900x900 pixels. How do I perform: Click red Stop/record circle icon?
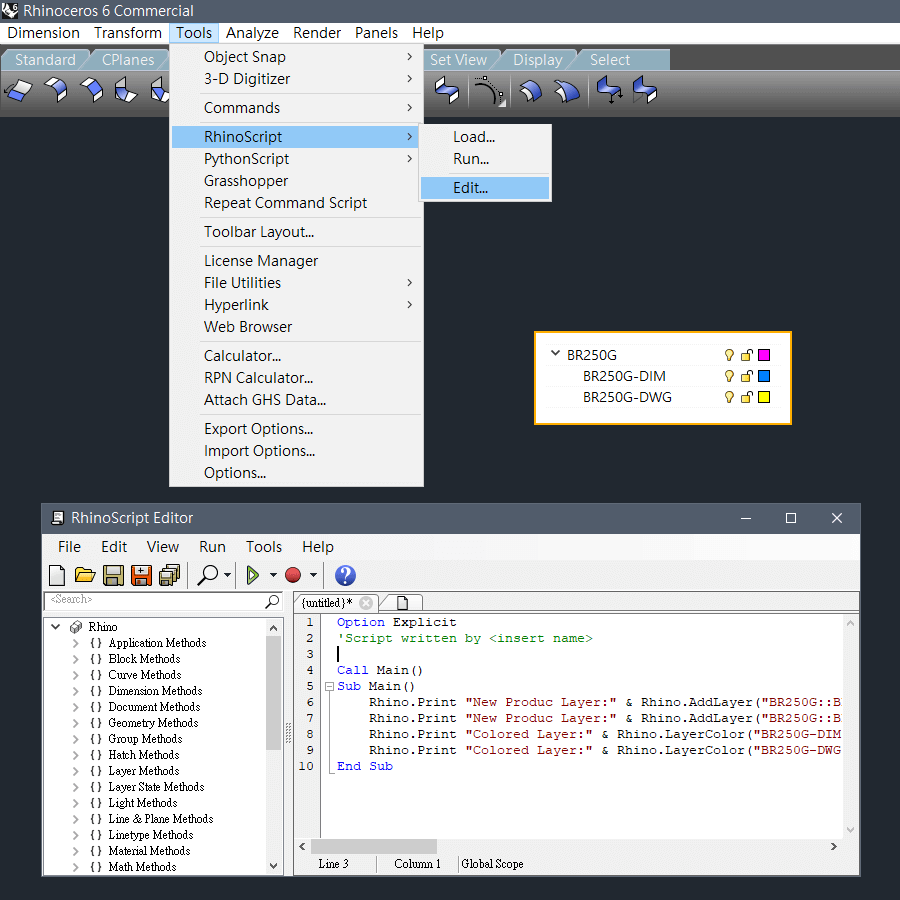coord(293,575)
